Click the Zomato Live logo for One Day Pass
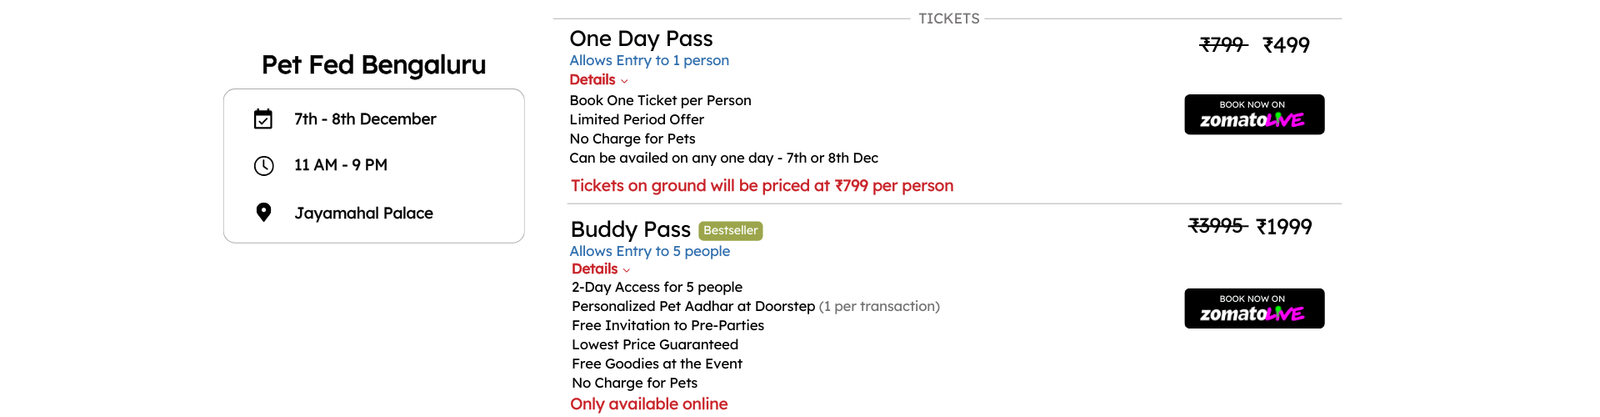The height and width of the screenshot is (417, 1600). 1254,115
